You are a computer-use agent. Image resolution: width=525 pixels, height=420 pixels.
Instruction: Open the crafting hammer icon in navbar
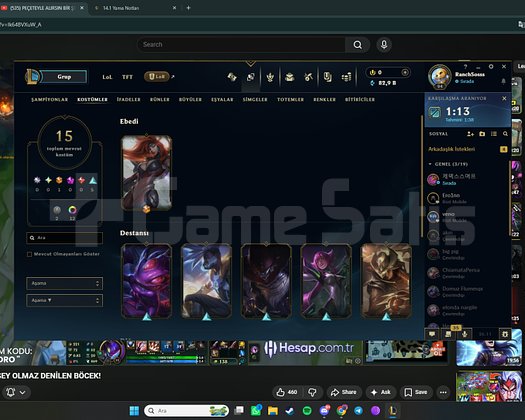point(308,77)
